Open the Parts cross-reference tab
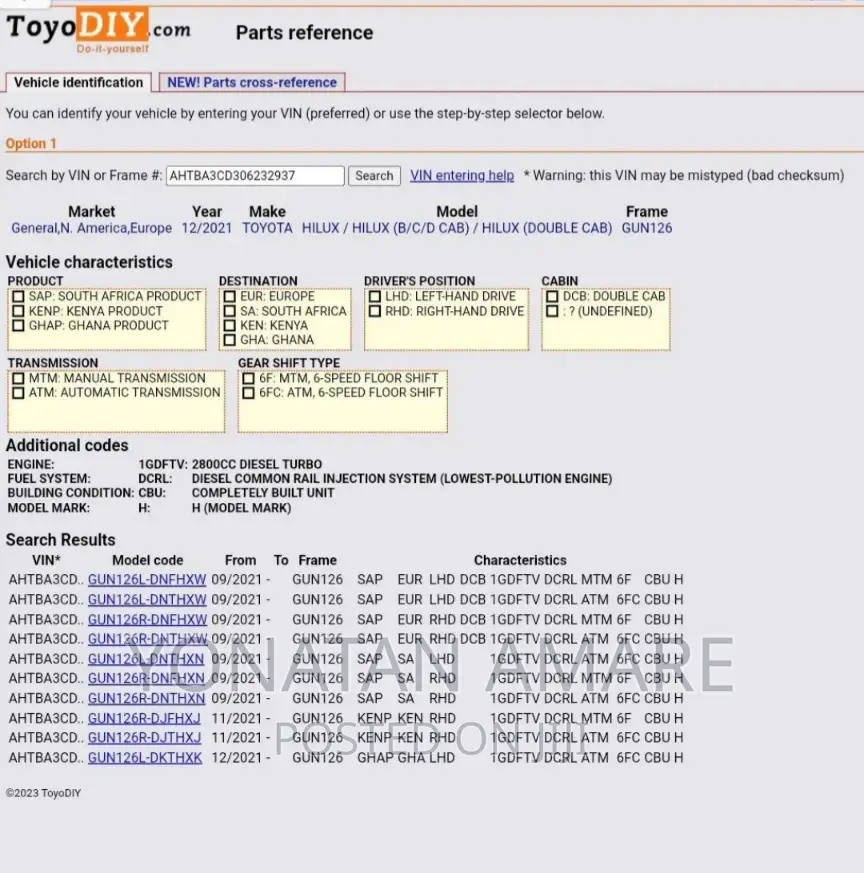The height and width of the screenshot is (873, 864). (x=253, y=83)
